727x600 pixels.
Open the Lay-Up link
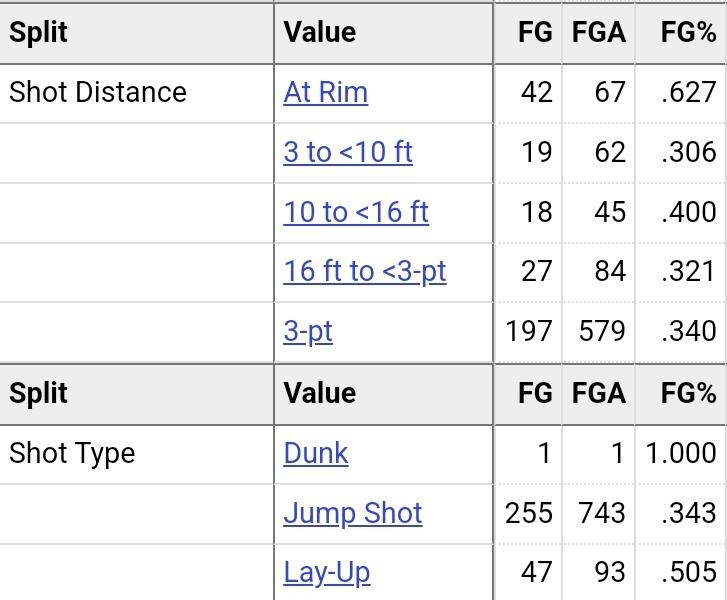[x=326, y=573]
